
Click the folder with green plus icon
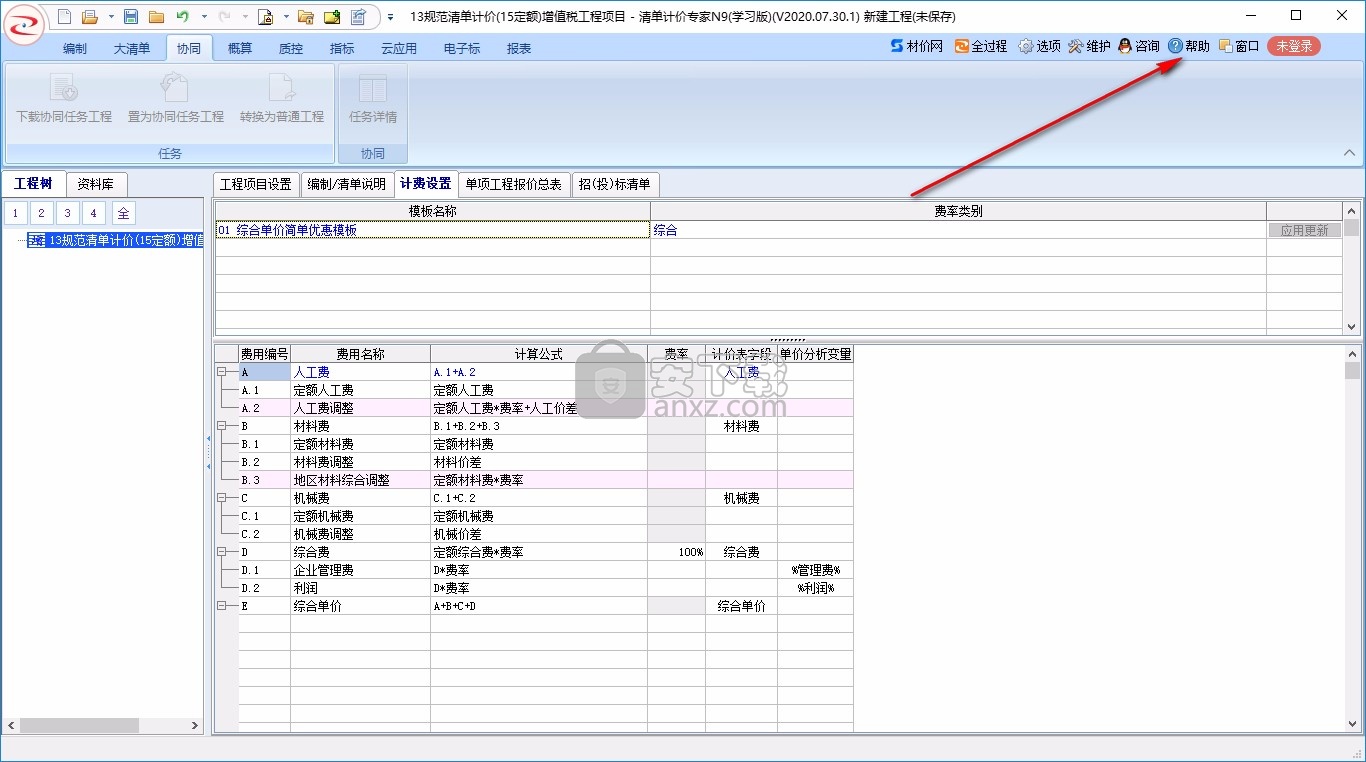(332, 16)
